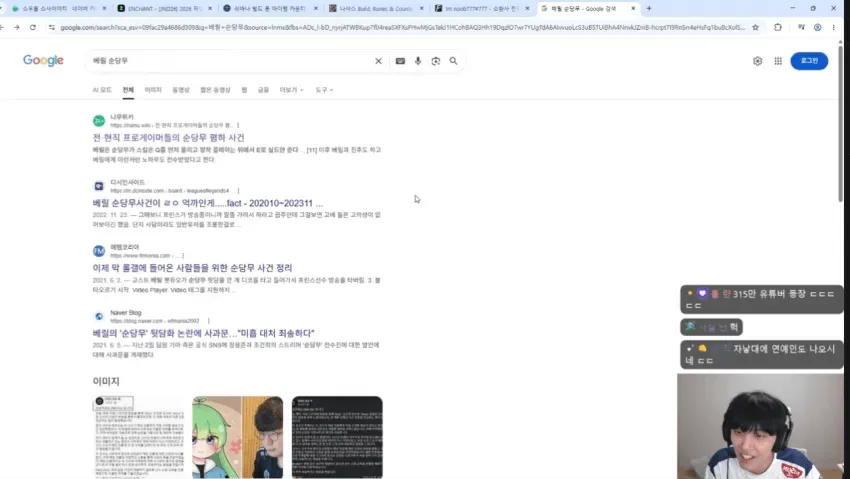Bookmark this page with the star icon
The image size is (850, 479).
pos(755,27)
